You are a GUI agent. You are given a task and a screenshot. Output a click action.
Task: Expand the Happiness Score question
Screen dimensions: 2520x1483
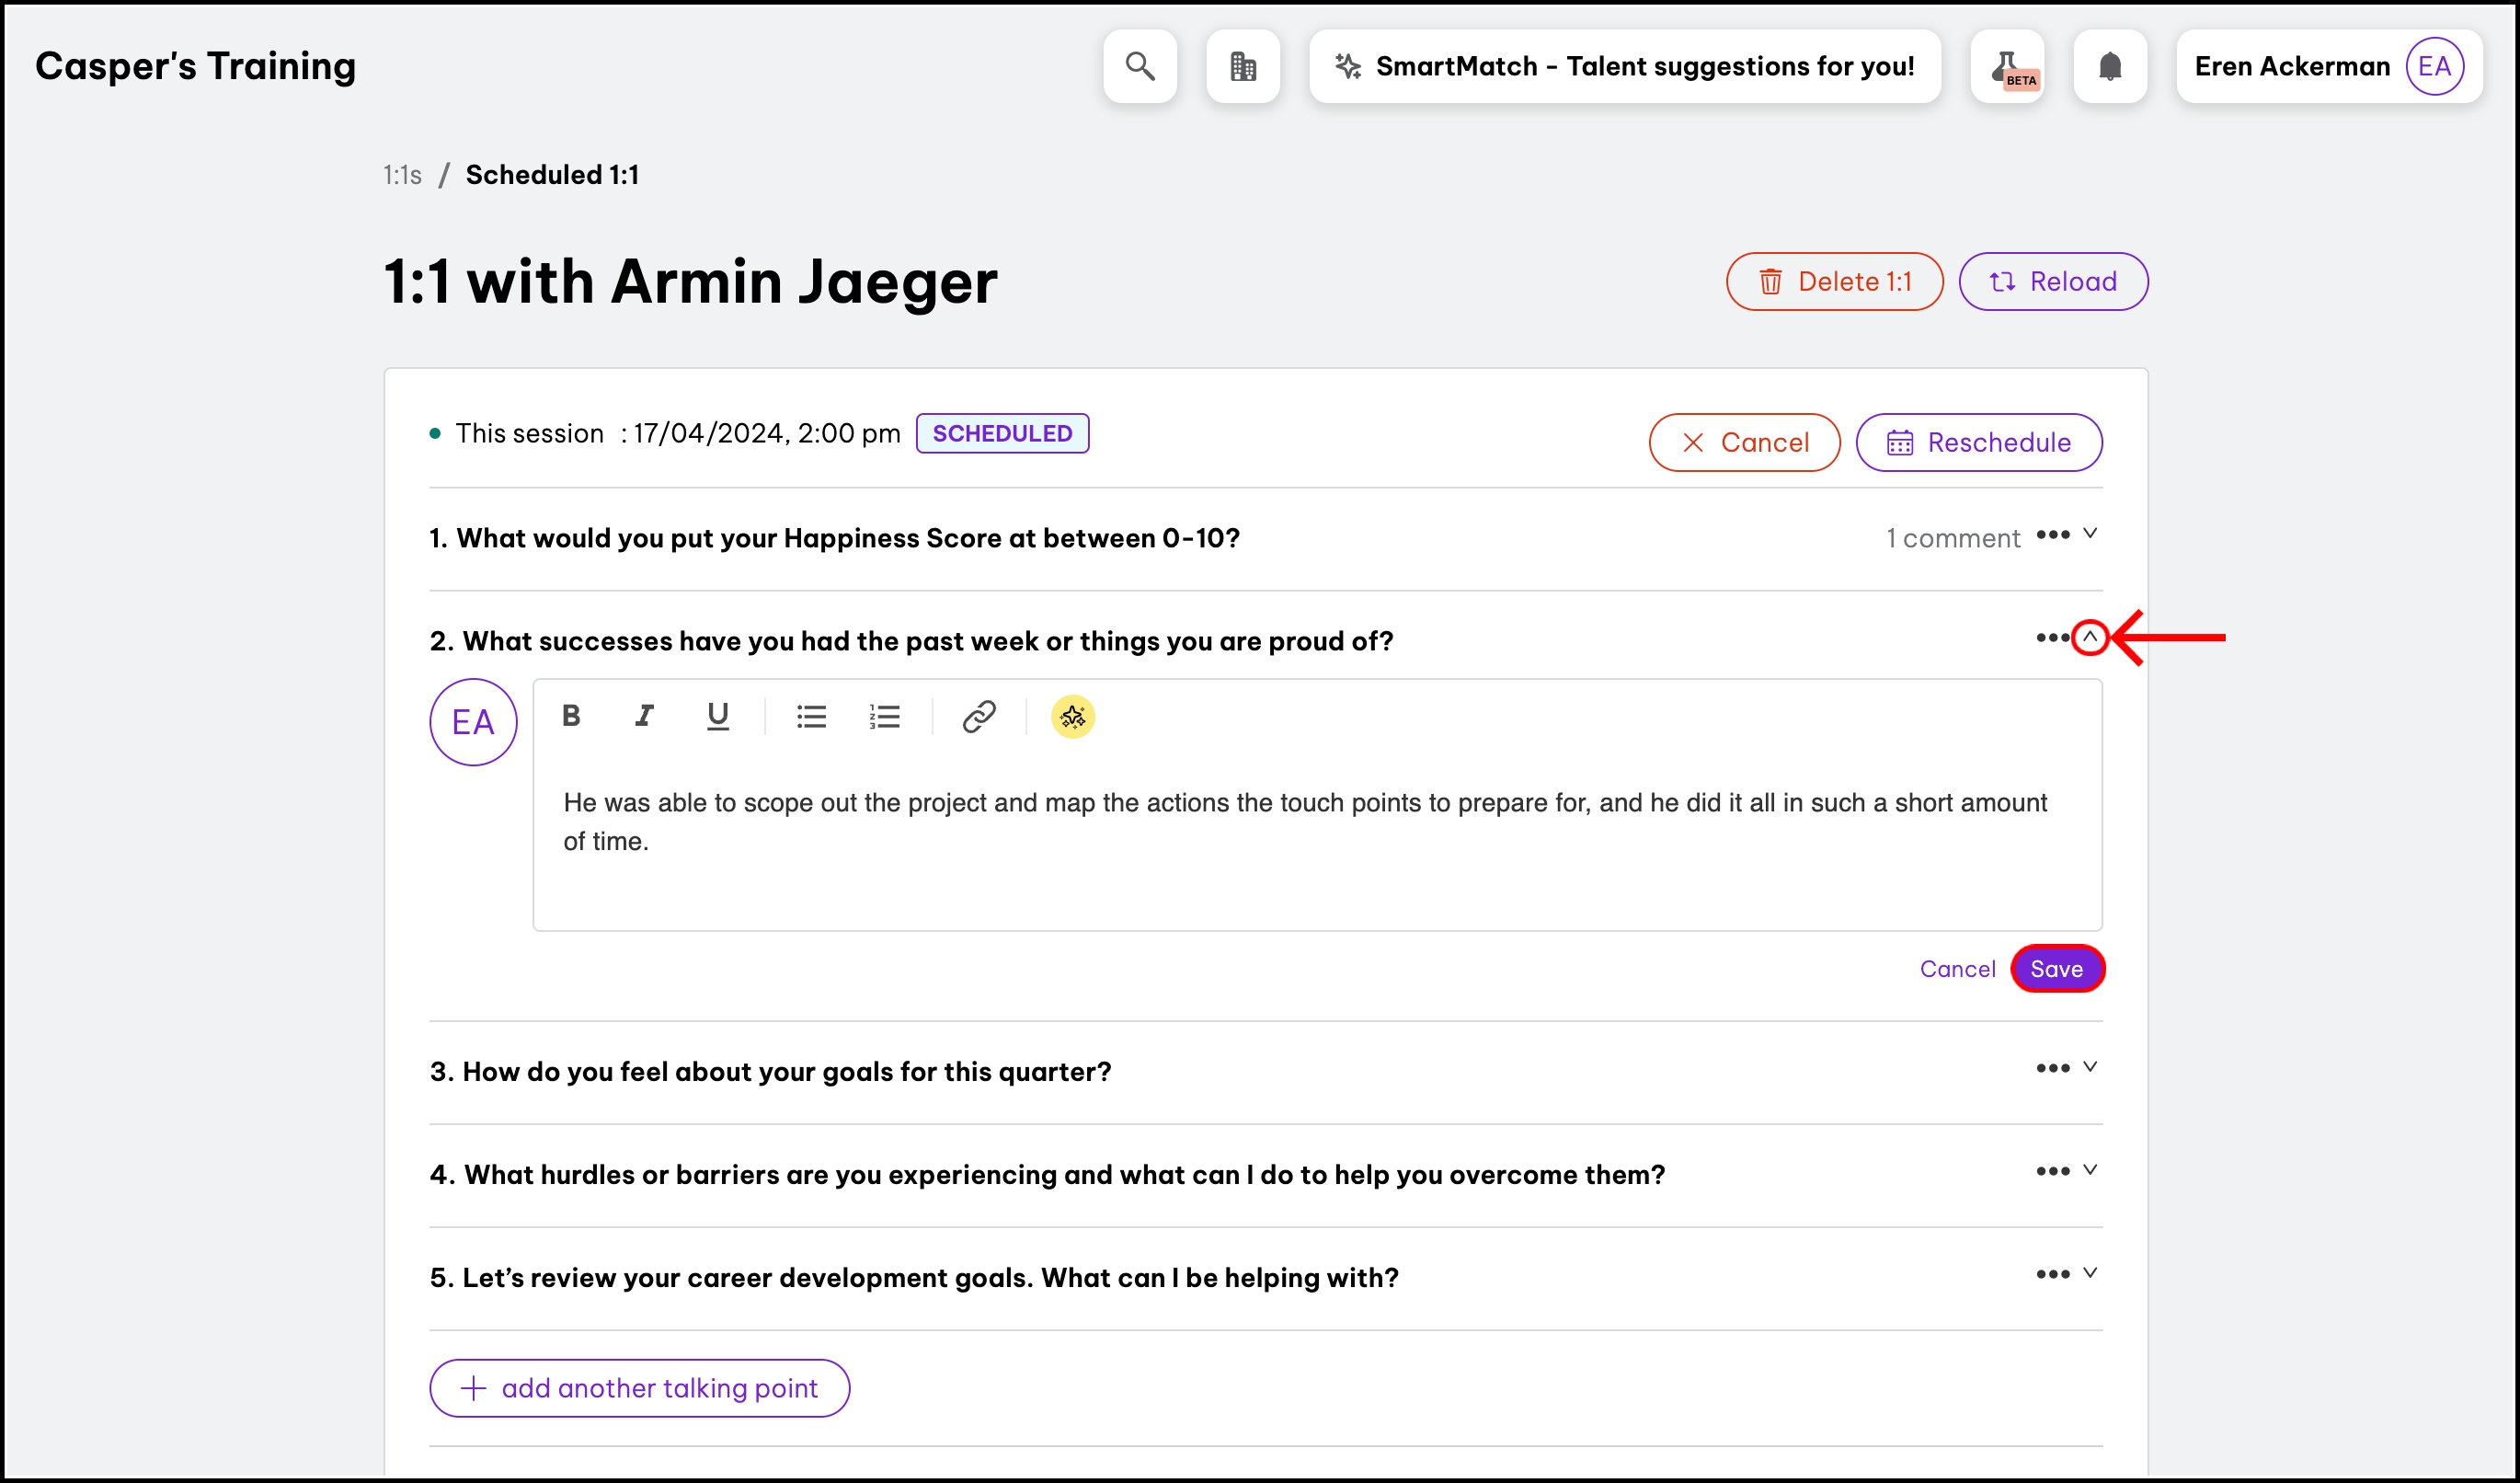click(2090, 534)
